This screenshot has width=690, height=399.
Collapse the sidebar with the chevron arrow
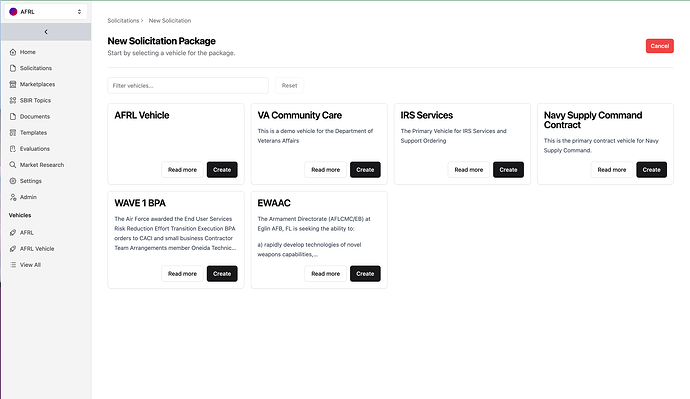[x=46, y=32]
